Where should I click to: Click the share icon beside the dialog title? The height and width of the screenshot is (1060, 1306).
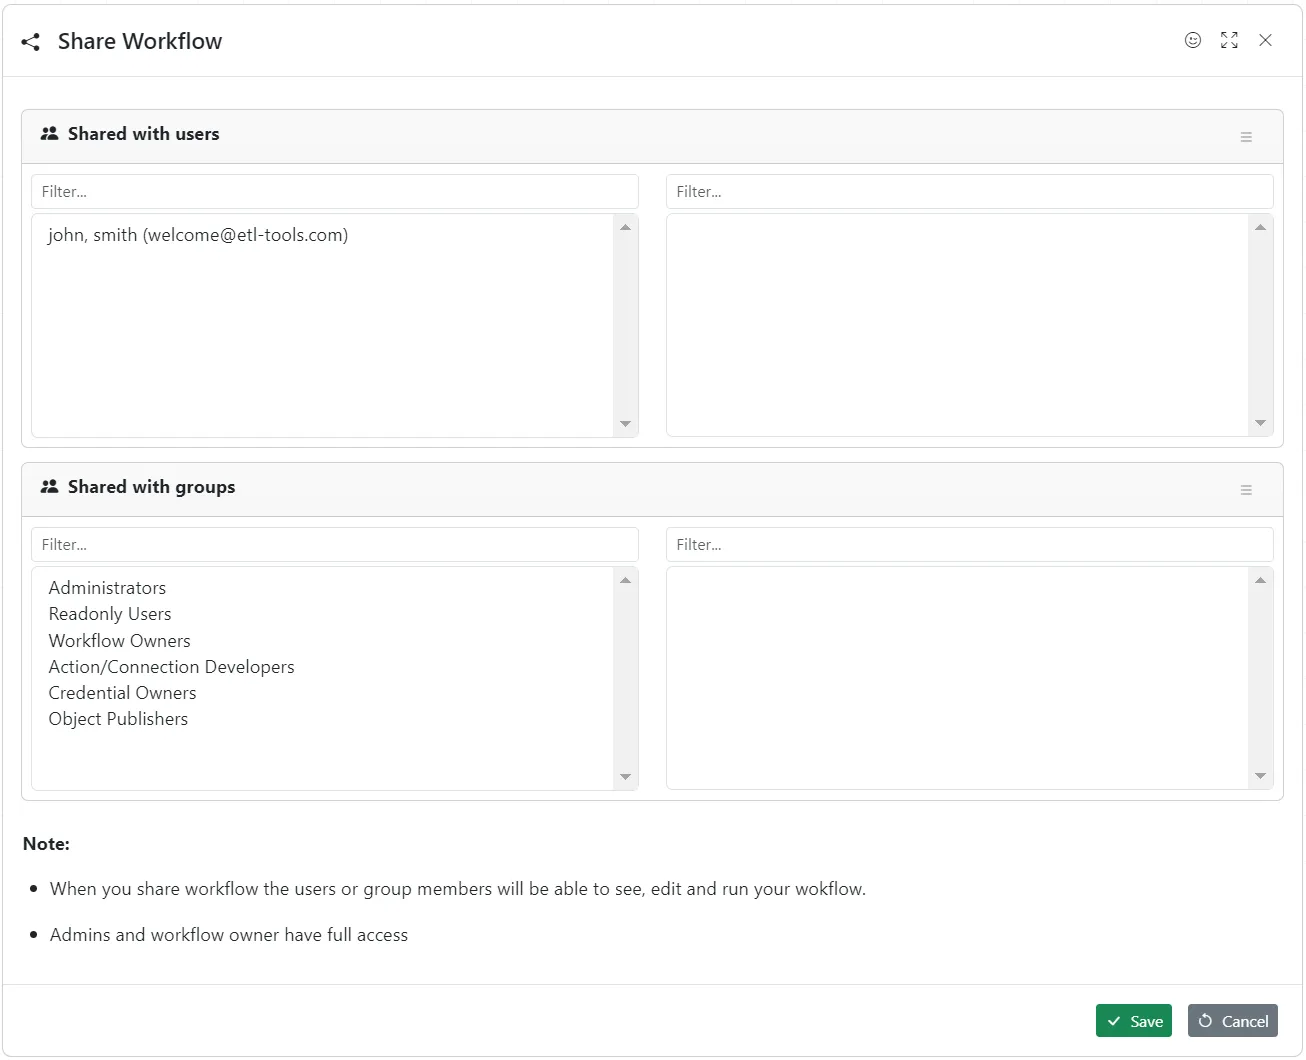(31, 42)
